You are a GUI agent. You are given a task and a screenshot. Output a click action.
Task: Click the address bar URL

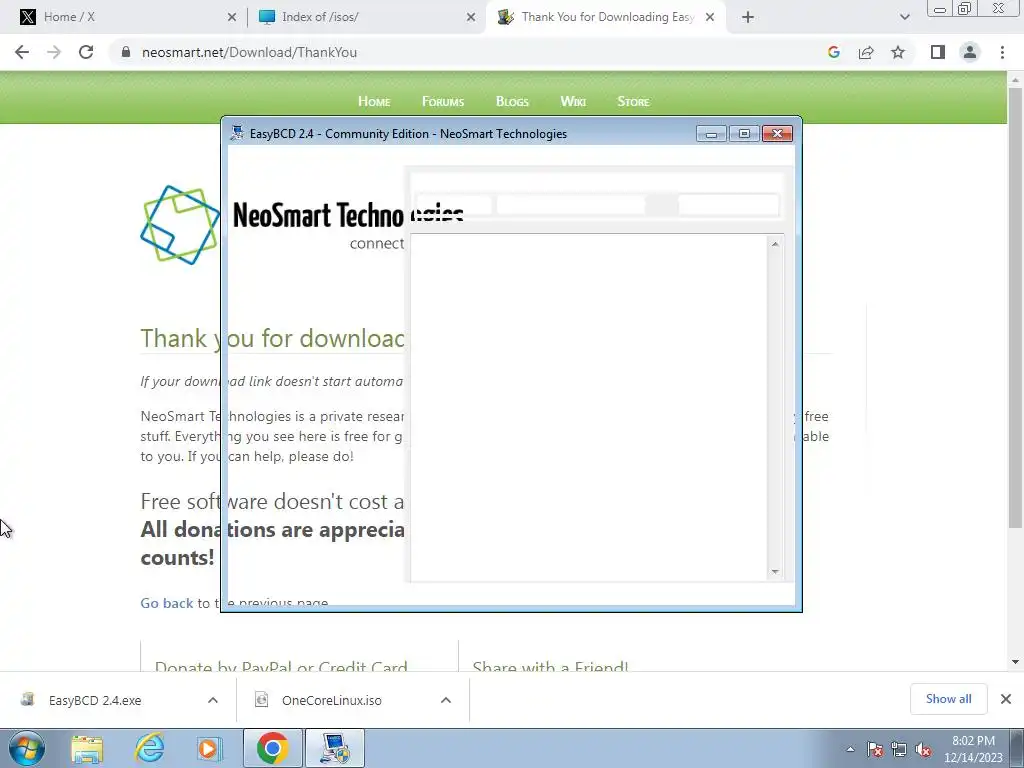pos(249,52)
